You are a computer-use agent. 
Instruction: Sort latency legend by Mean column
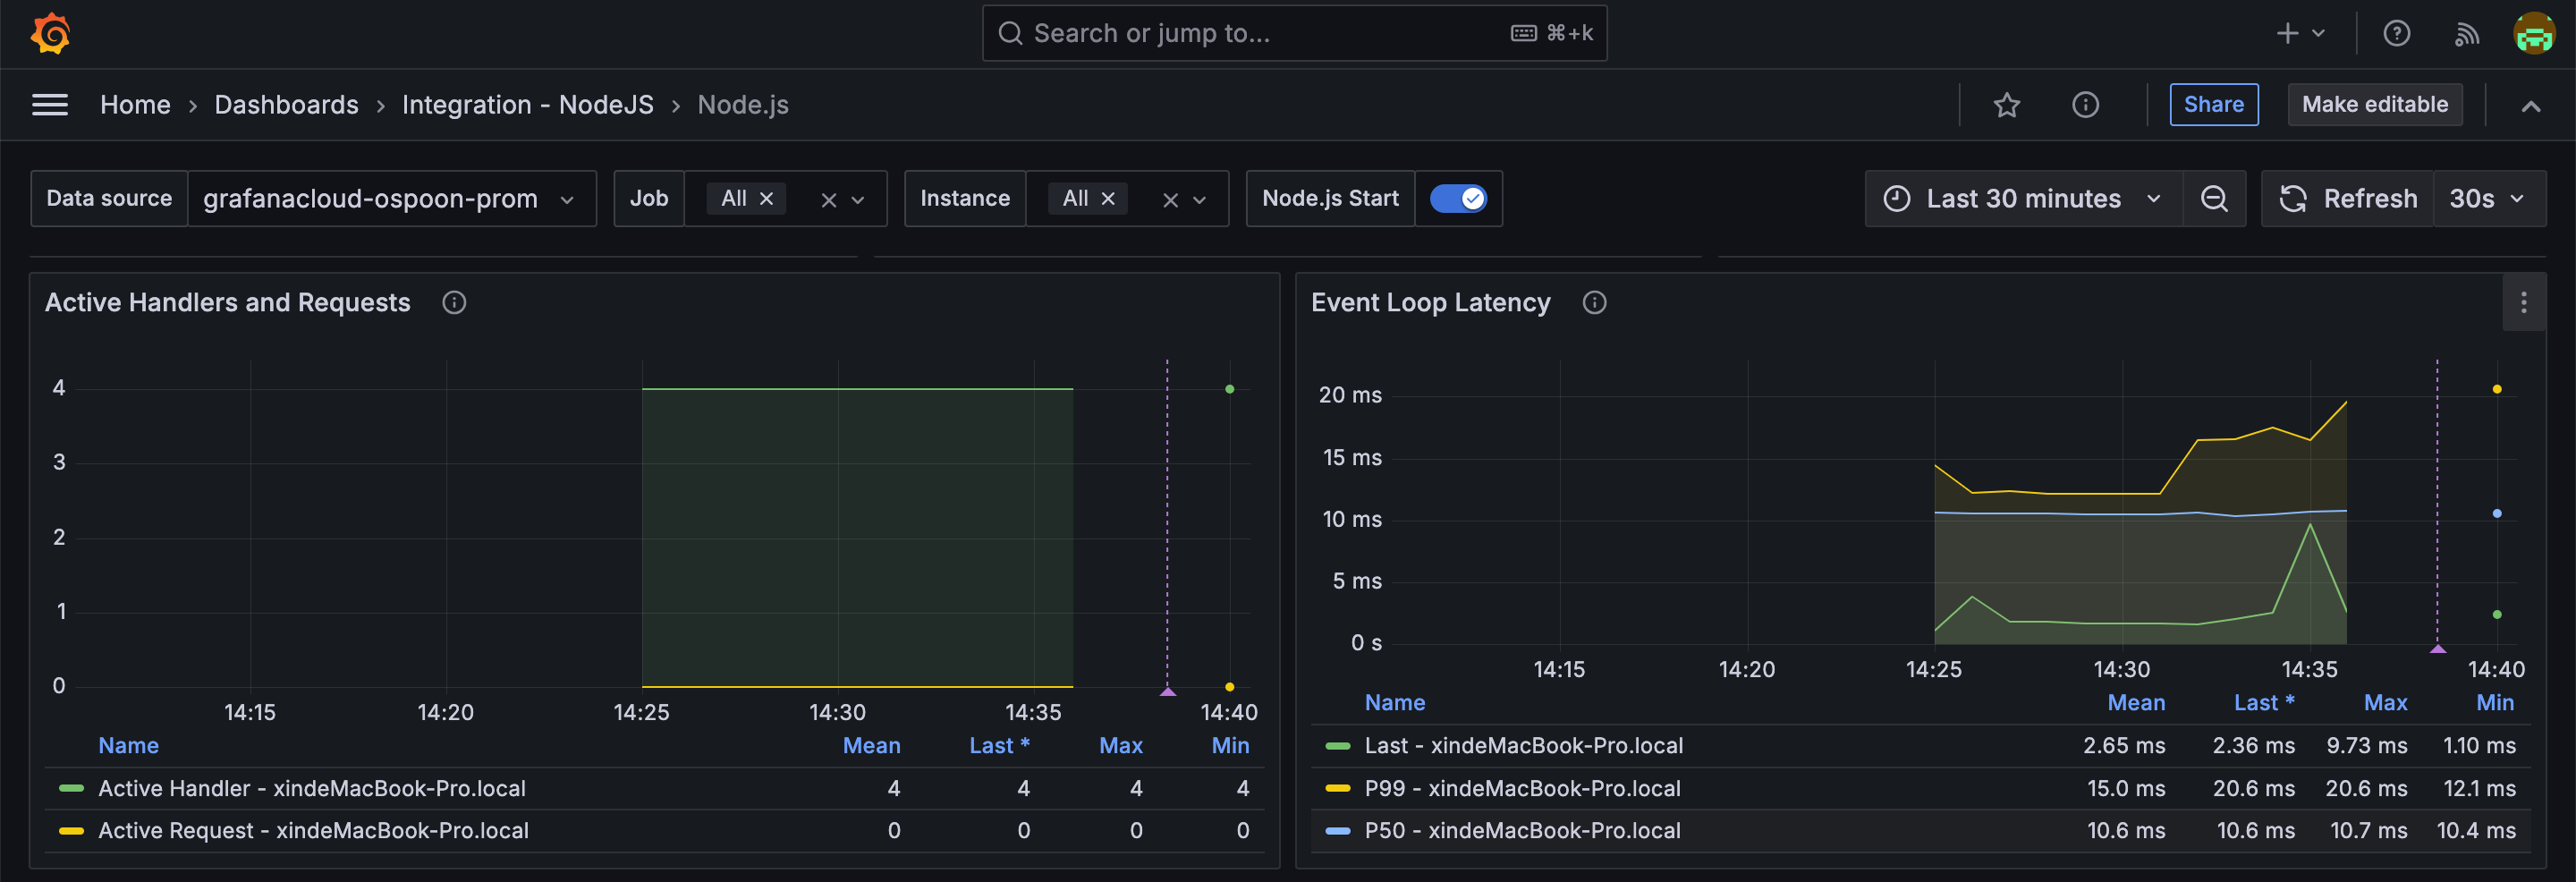point(2136,702)
